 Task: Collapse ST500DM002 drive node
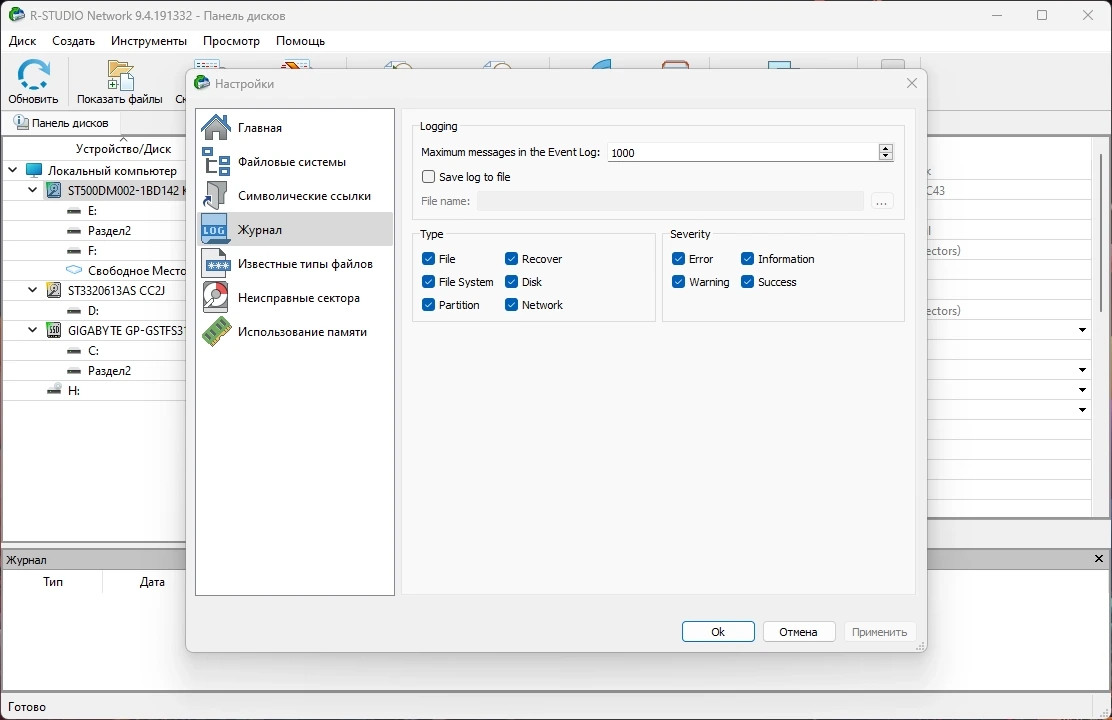(33, 190)
